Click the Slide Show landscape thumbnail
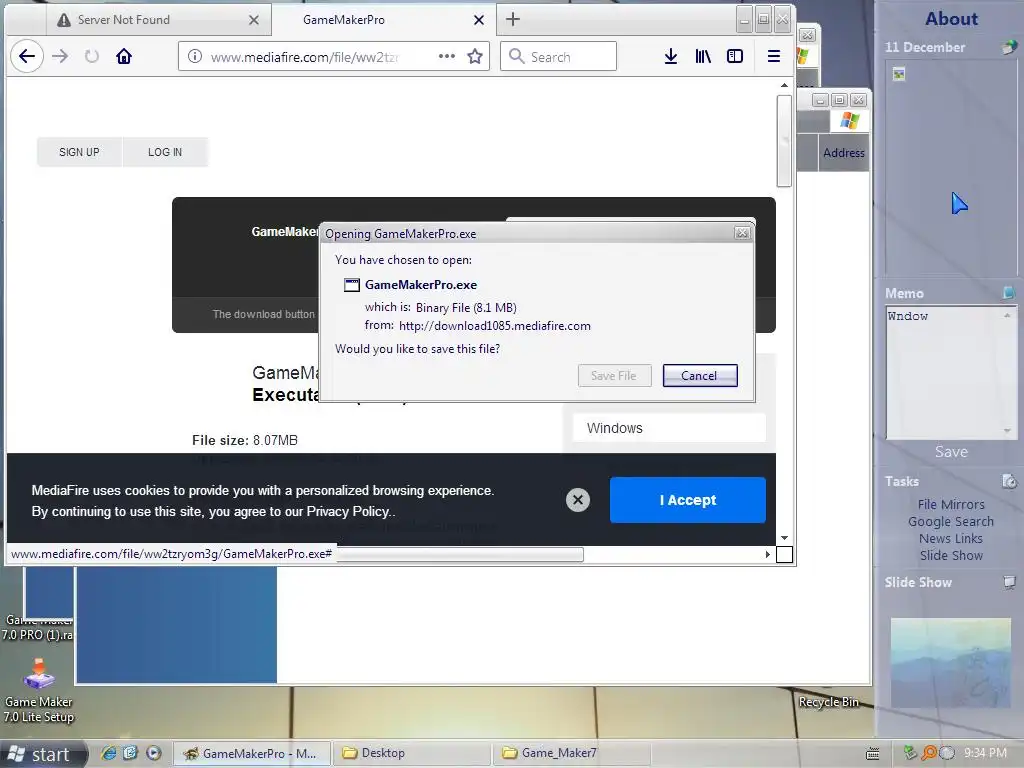Screen dimensions: 1024x768 (x=951, y=663)
